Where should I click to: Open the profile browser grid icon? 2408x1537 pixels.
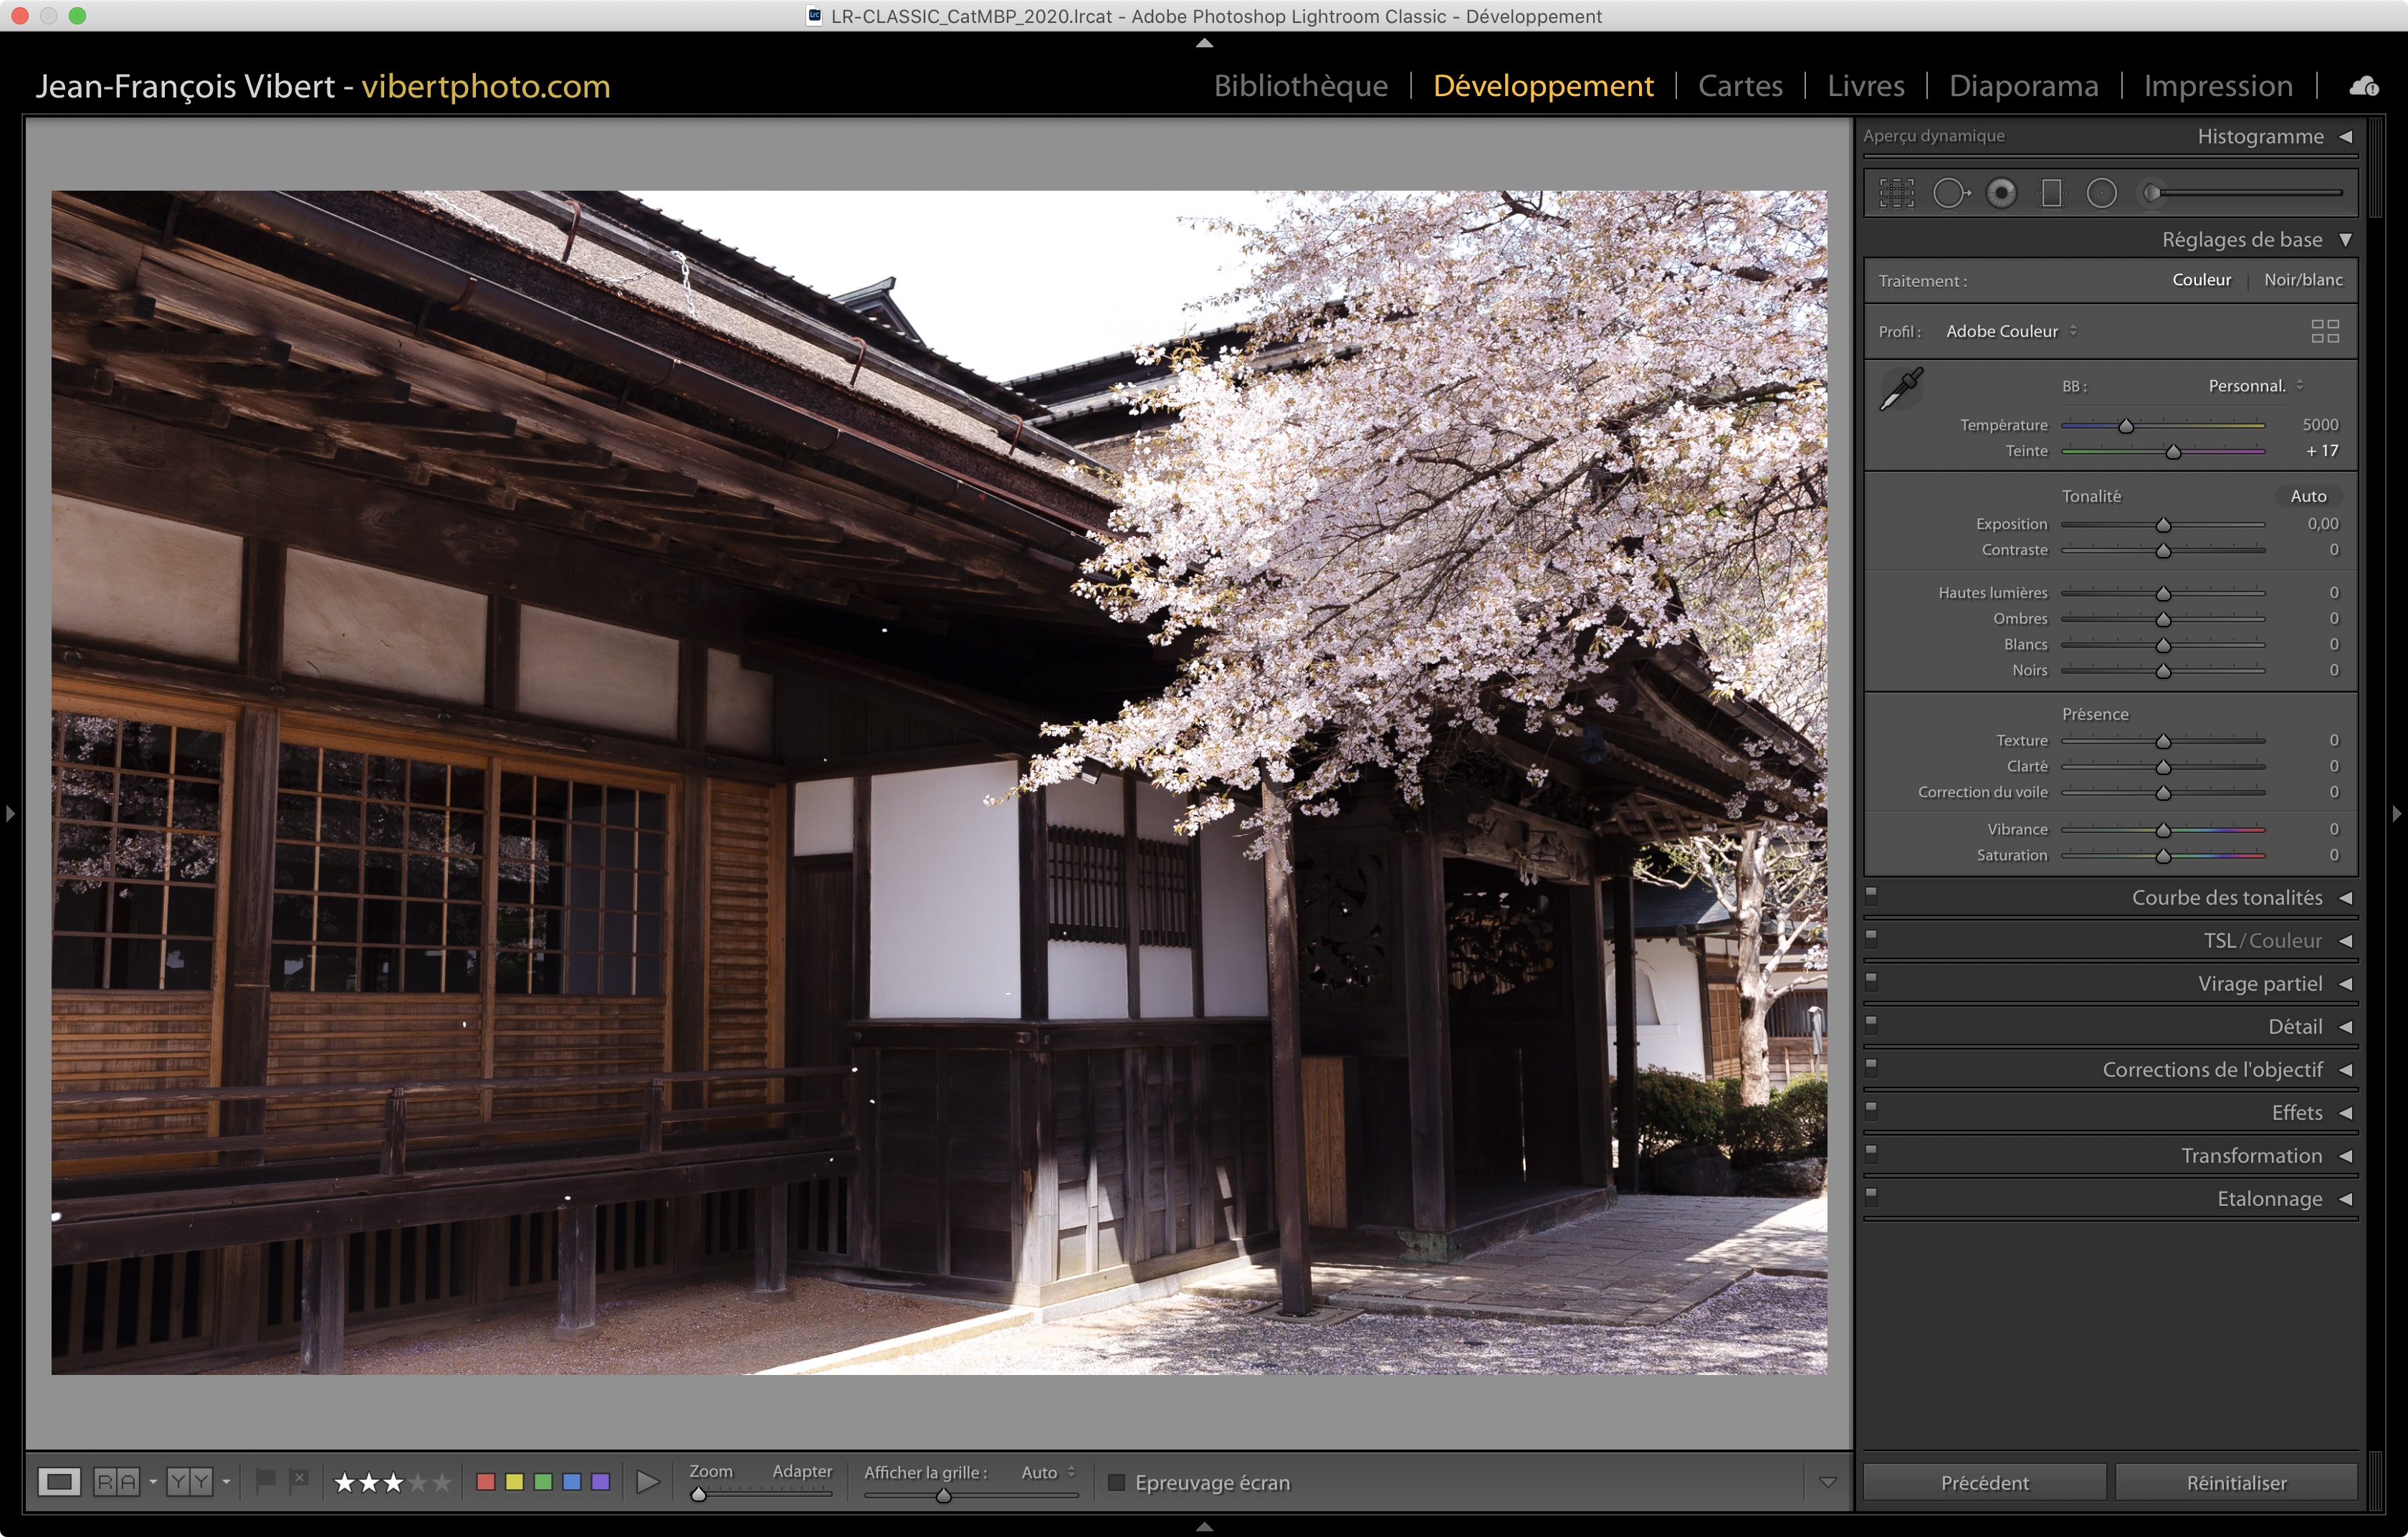point(2325,331)
